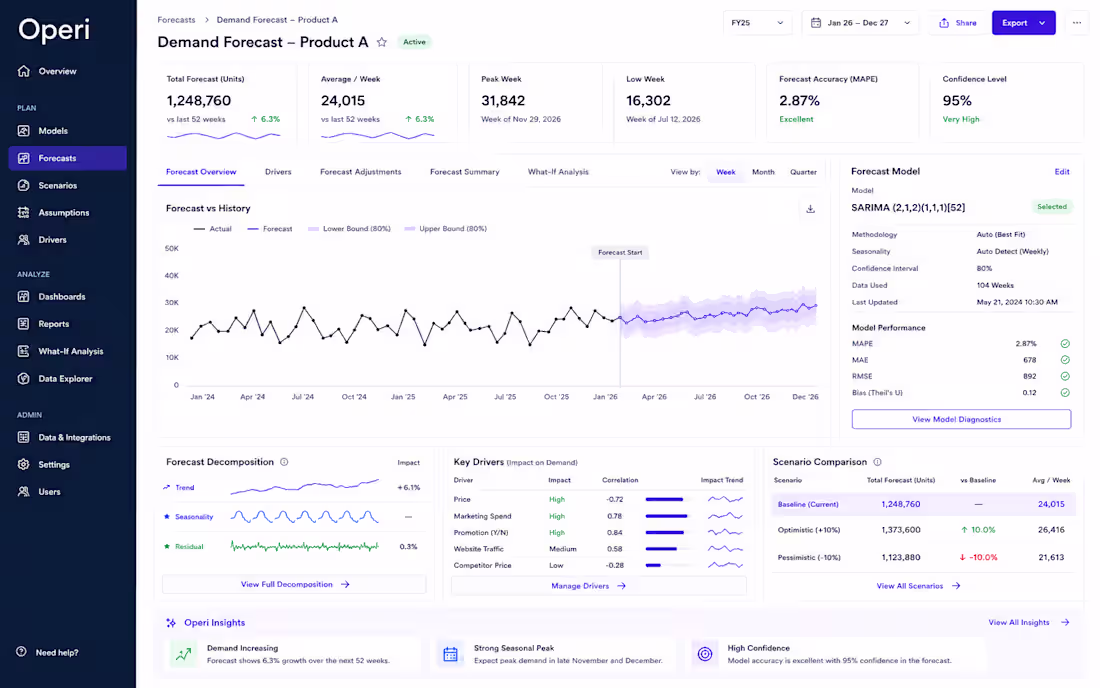Switch to the Drivers tab

tap(278, 172)
